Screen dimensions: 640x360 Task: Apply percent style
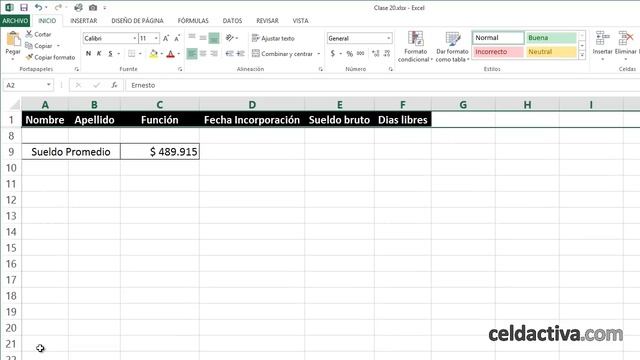click(349, 53)
